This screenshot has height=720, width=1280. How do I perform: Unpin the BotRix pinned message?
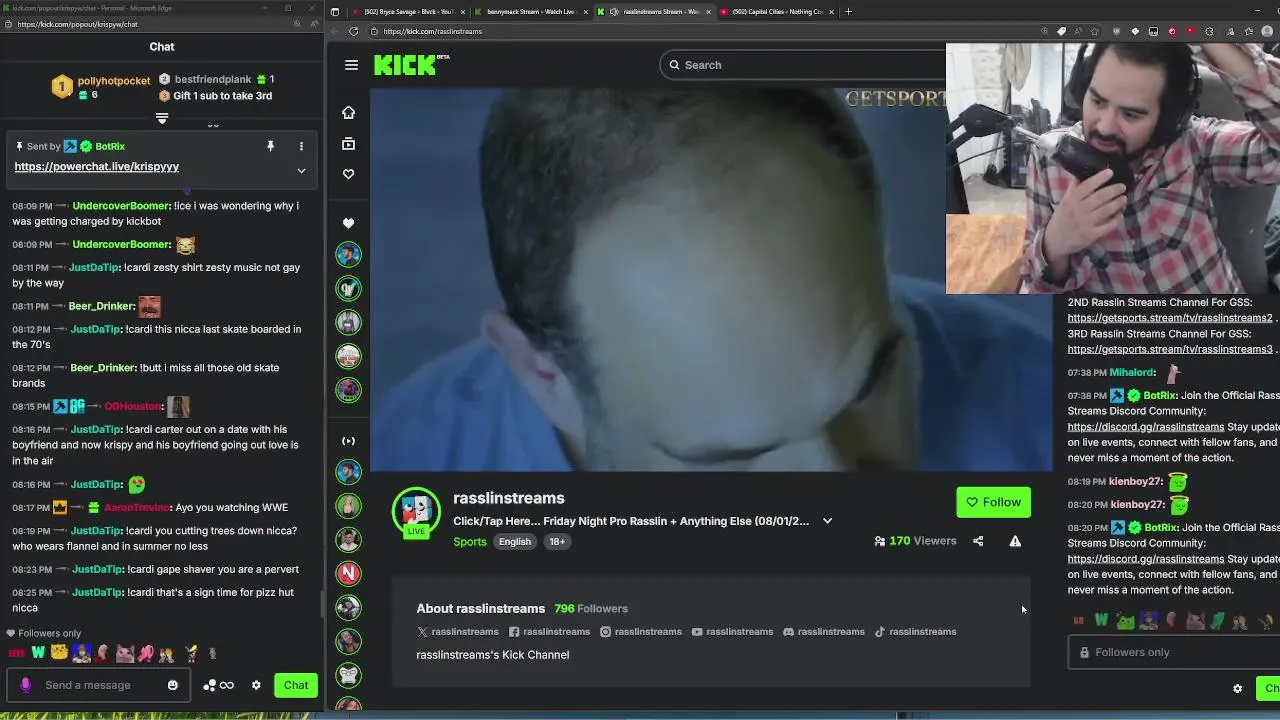coord(270,146)
